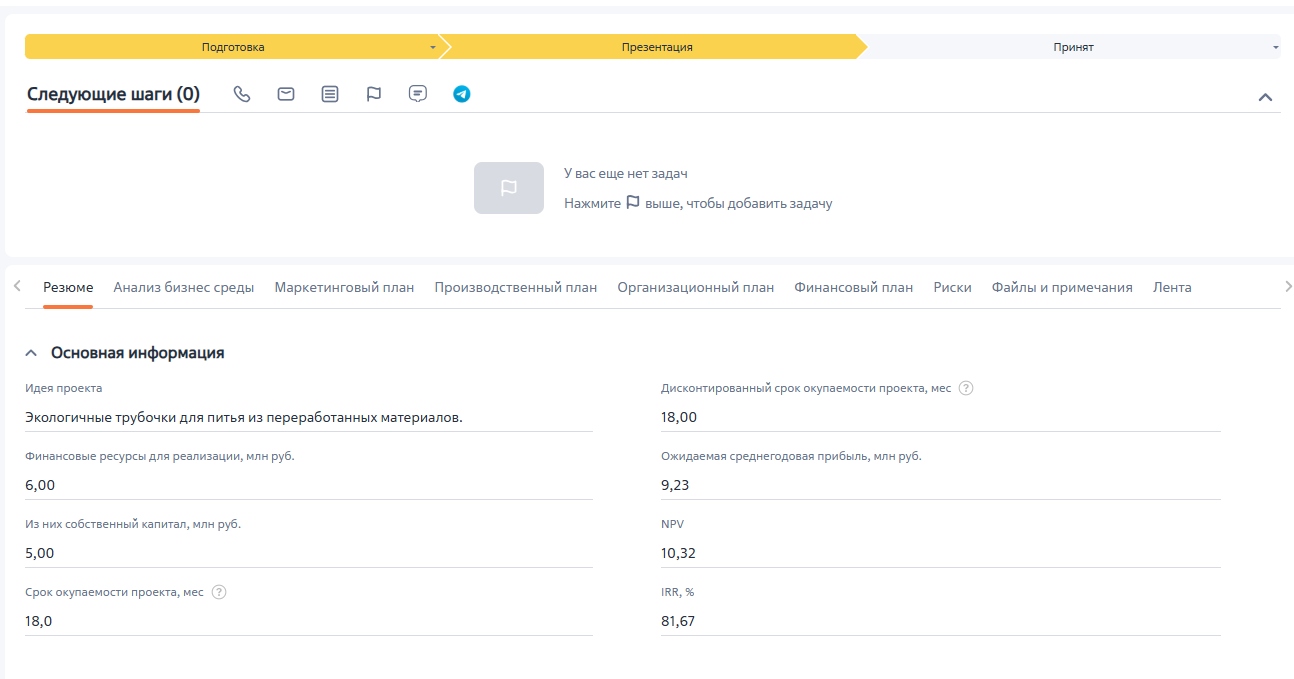The image size is (1294, 679).
Task: Click the note list icon
Action: click(330, 94)
